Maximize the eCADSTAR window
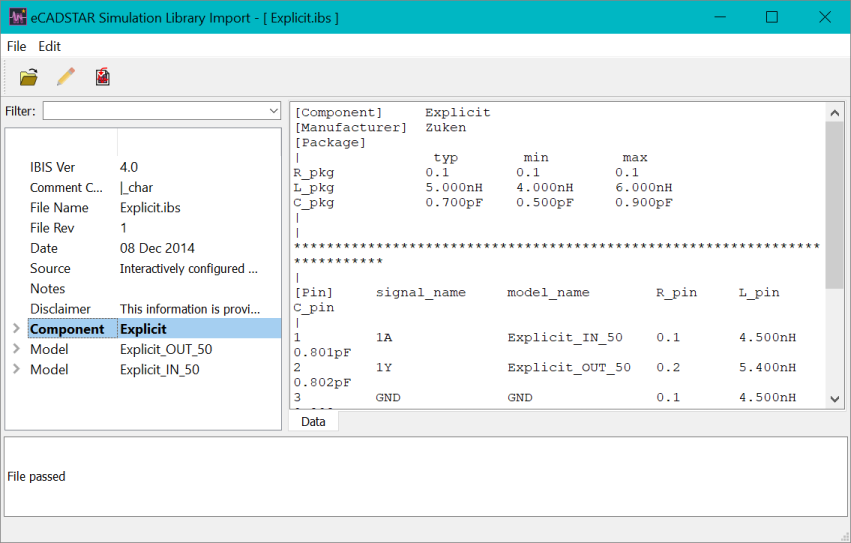This screenshot has width=851, height=543. [x=772, y=17]
